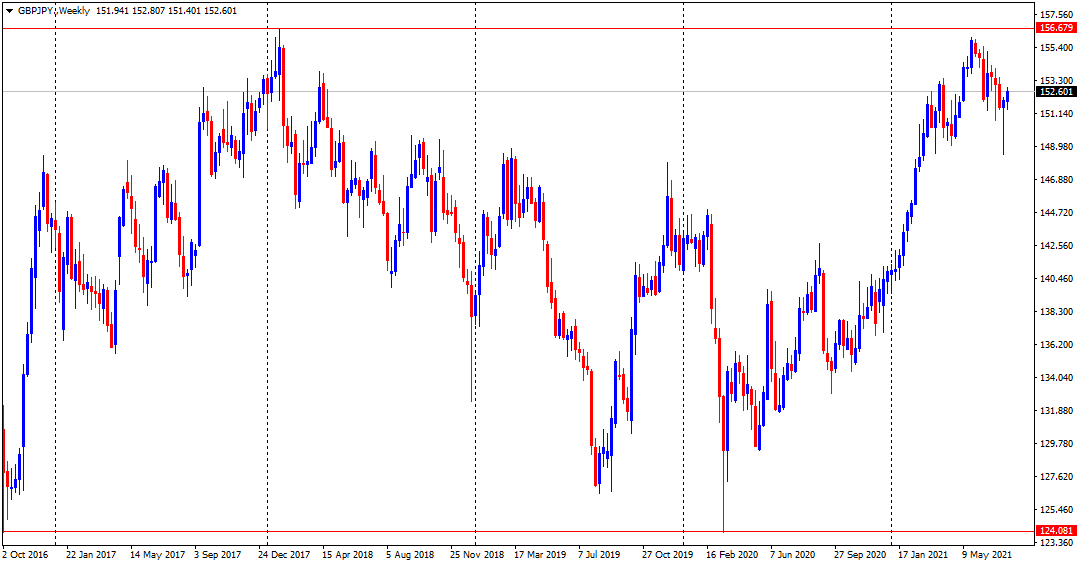The width and height of the screenshot is (1080, 566).
Task: Click the 24 Dec 2017 date label
Action: (x=284, y=554)
